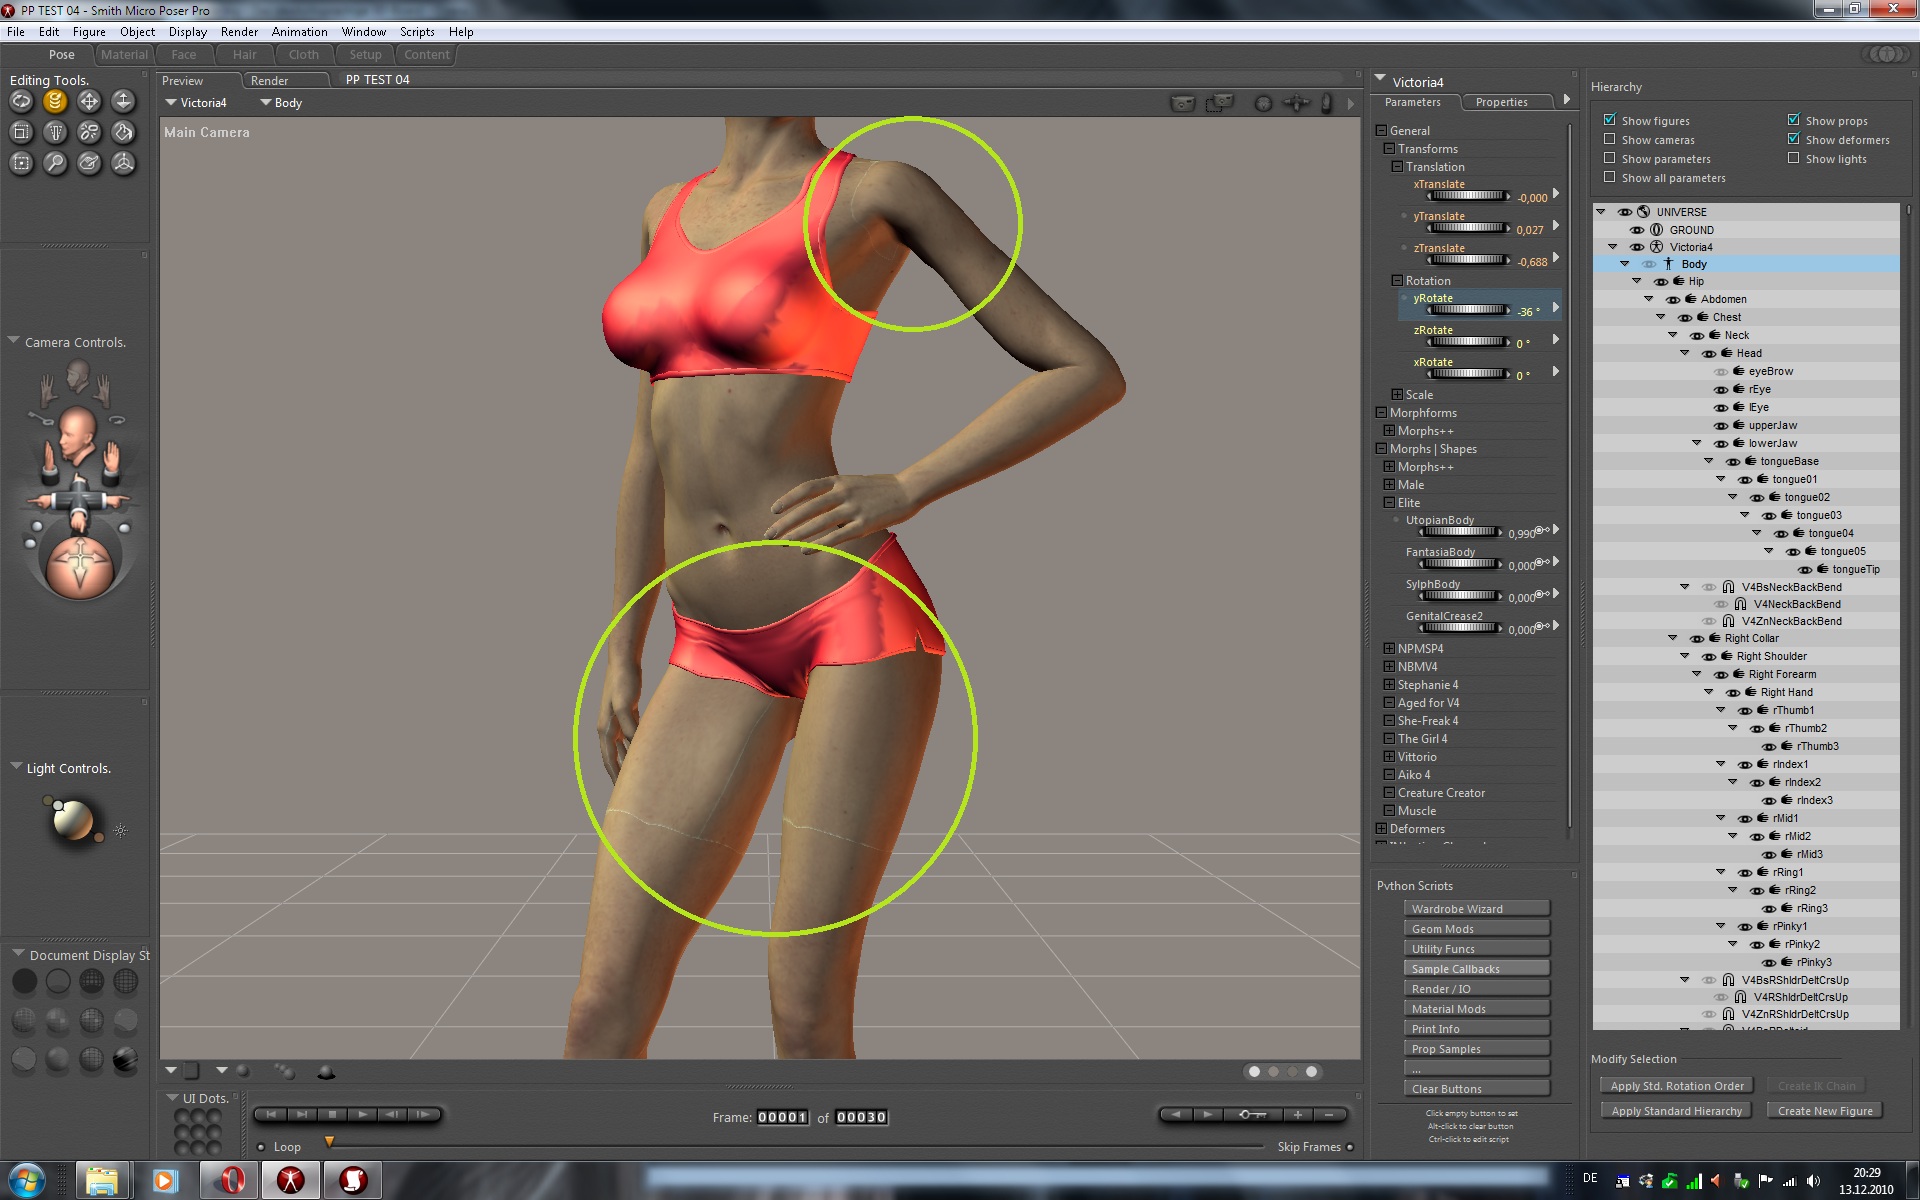Select the Twist editing tool
The image size is (1920, 1200).
55,101
